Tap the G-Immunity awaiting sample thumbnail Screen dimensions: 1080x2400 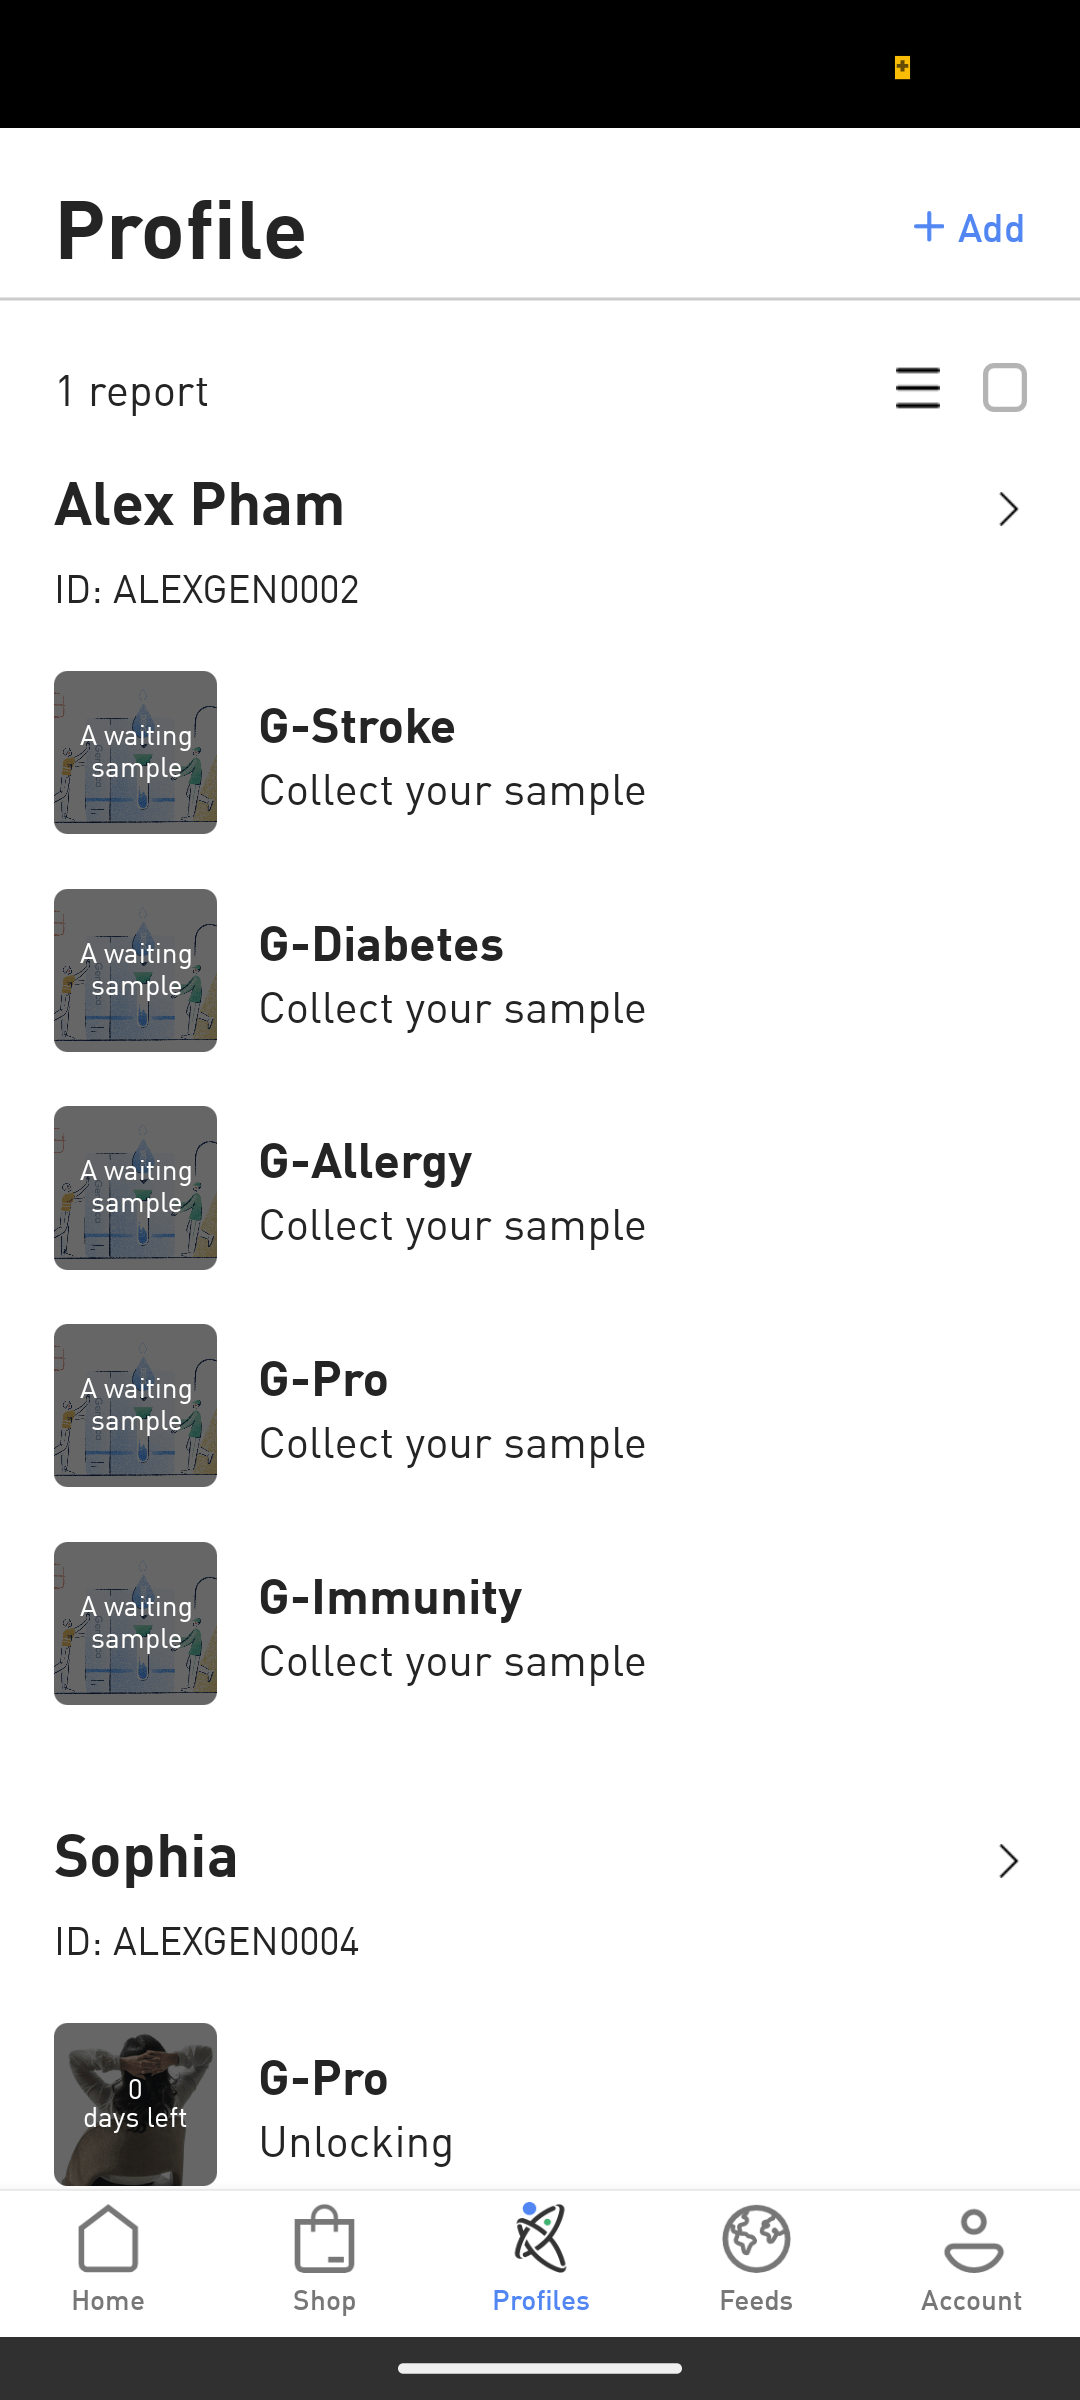(136, 1623)
